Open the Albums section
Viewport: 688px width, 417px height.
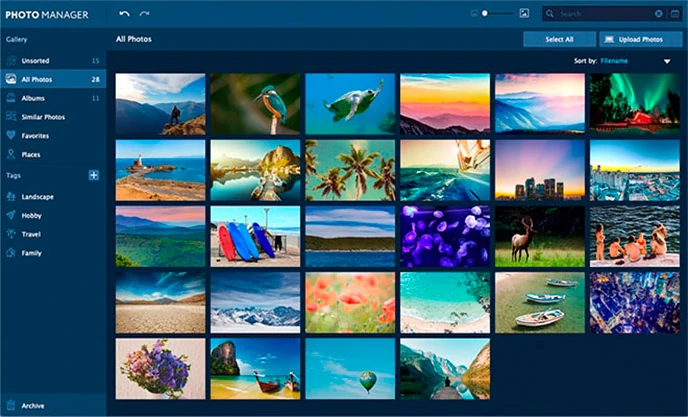point(53,98)
